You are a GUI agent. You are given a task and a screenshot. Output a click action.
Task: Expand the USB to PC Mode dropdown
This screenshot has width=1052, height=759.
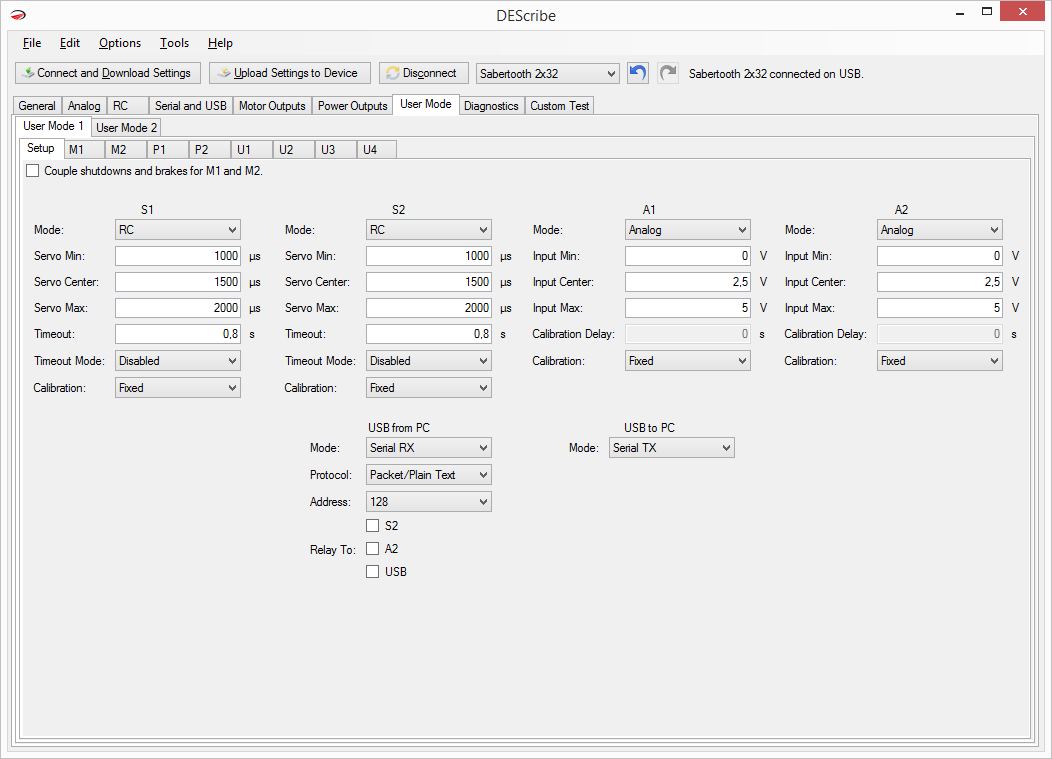(671, 448)
